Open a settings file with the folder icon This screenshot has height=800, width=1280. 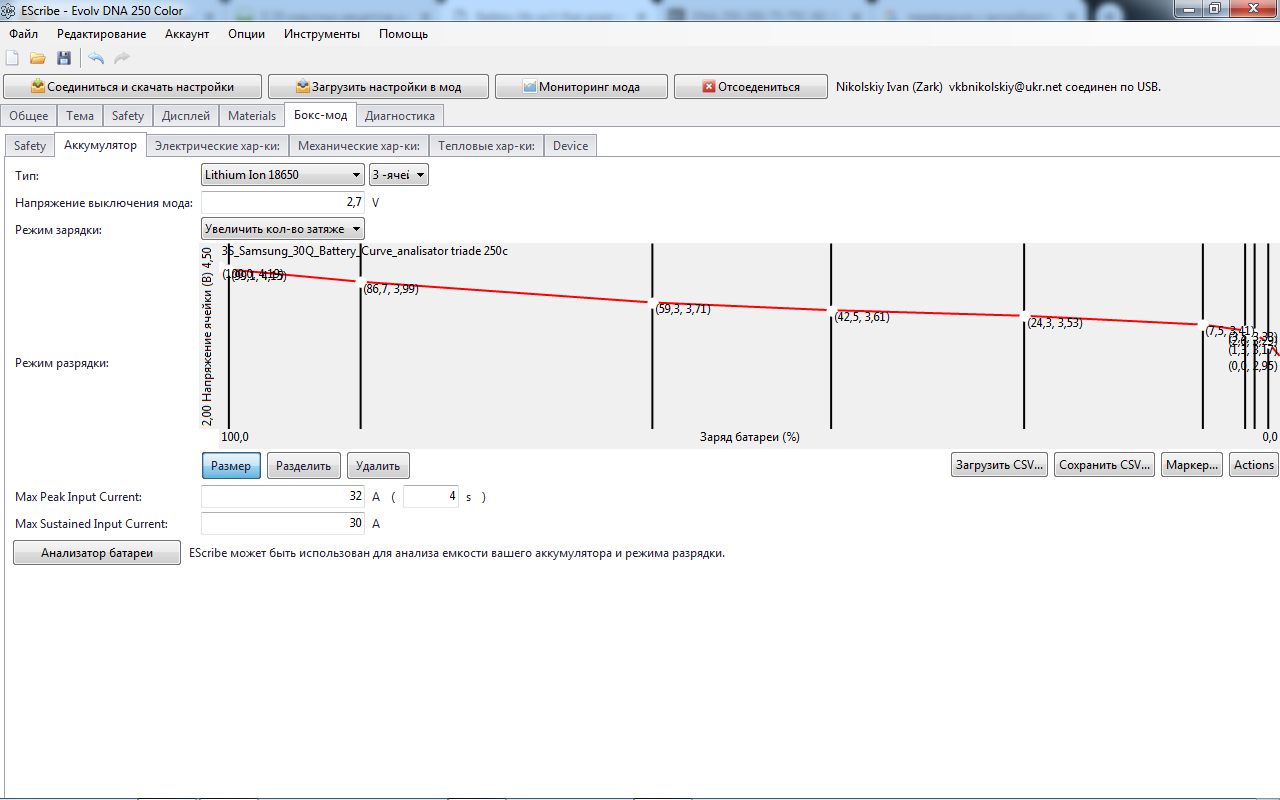[38, 59]
